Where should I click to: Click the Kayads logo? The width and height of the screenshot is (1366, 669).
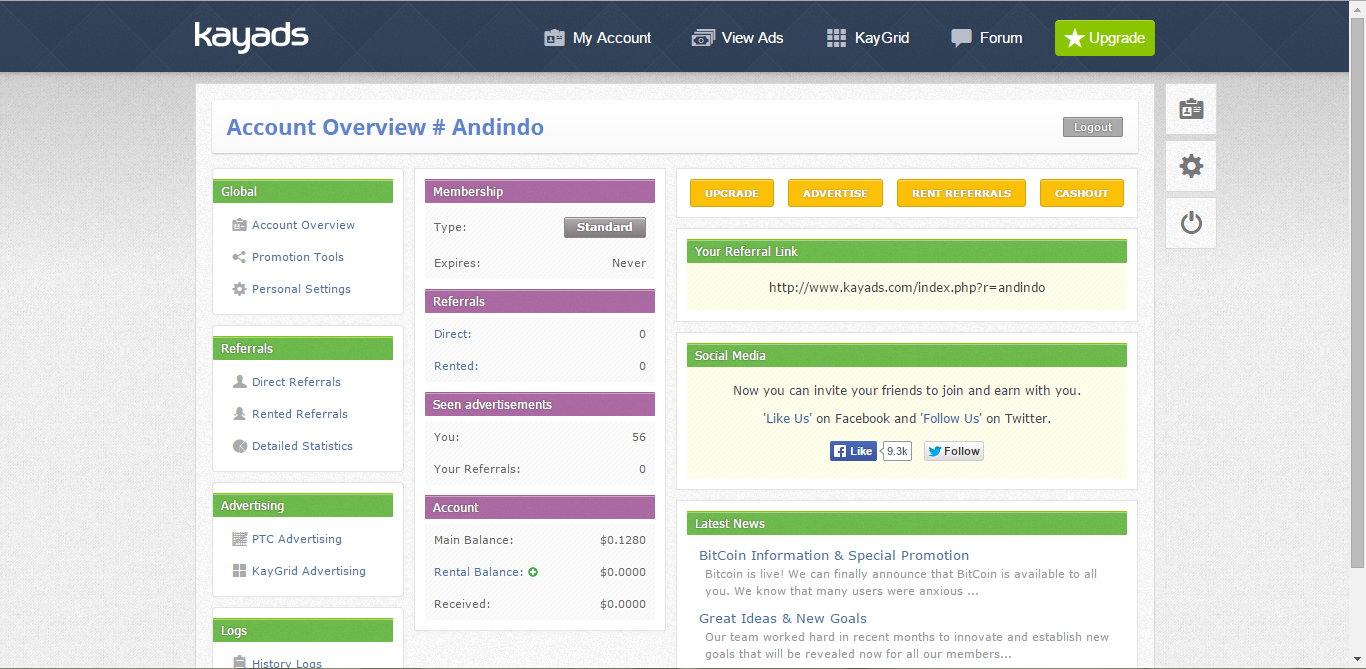click(251, 37)
